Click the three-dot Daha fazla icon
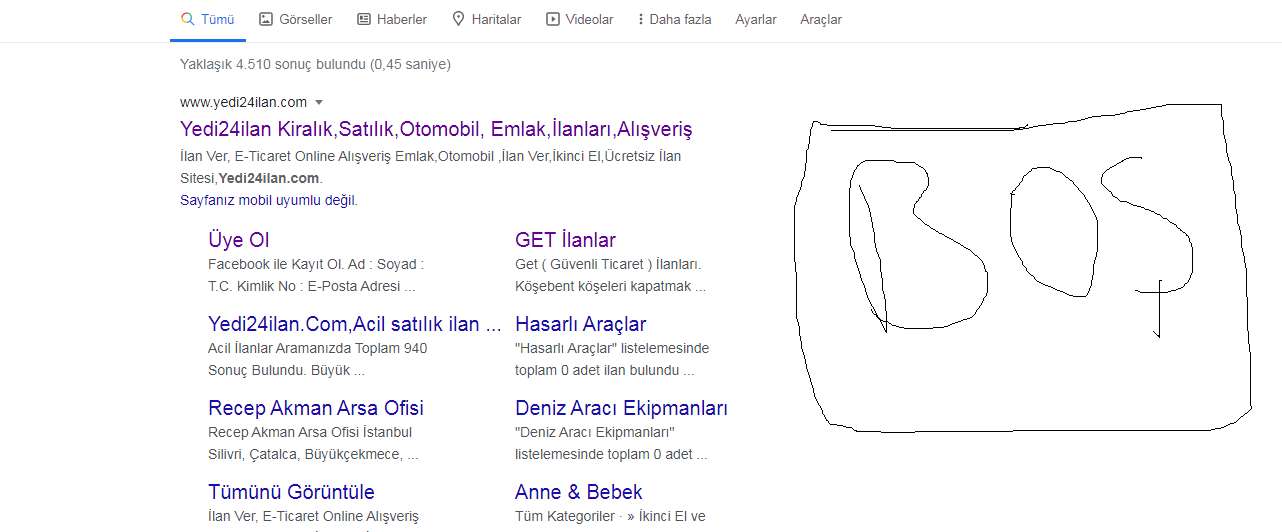This screenshot has width=1282, height=532. tap(640, 19)
